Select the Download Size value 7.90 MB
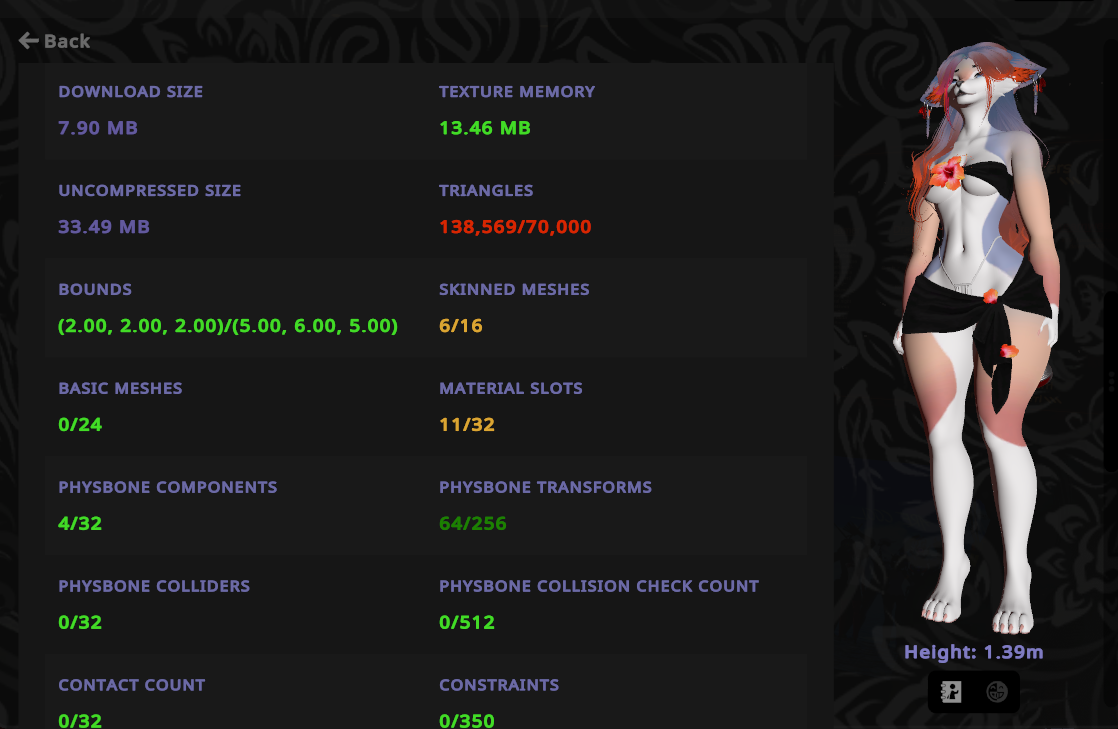Viewport: 1118px width, 729px height. (98, 128)
